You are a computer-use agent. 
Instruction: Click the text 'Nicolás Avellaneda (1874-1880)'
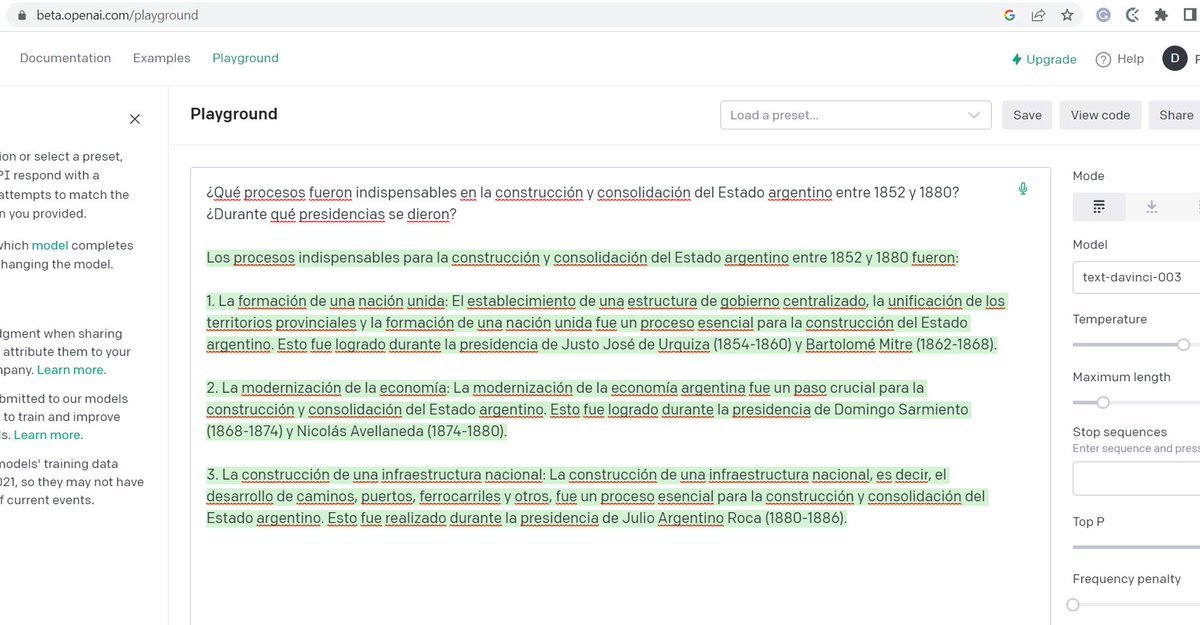point(403,432)
